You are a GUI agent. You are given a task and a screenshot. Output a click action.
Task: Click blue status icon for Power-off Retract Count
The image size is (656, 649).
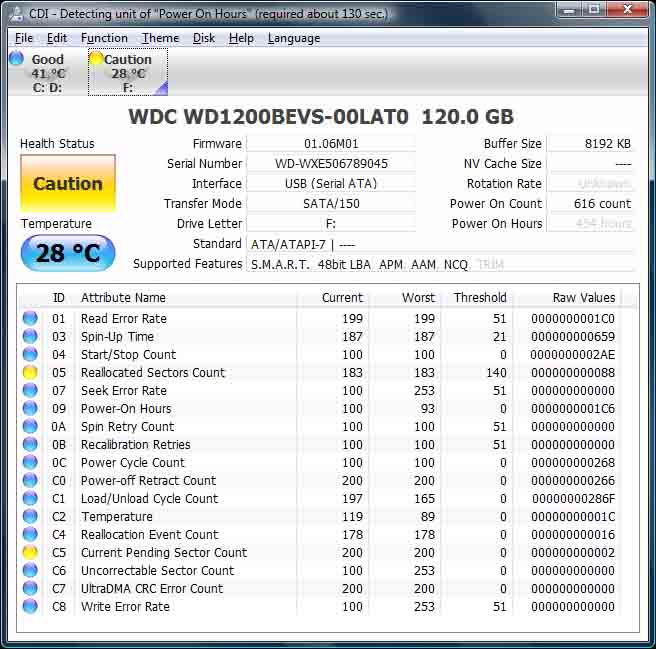30,480
